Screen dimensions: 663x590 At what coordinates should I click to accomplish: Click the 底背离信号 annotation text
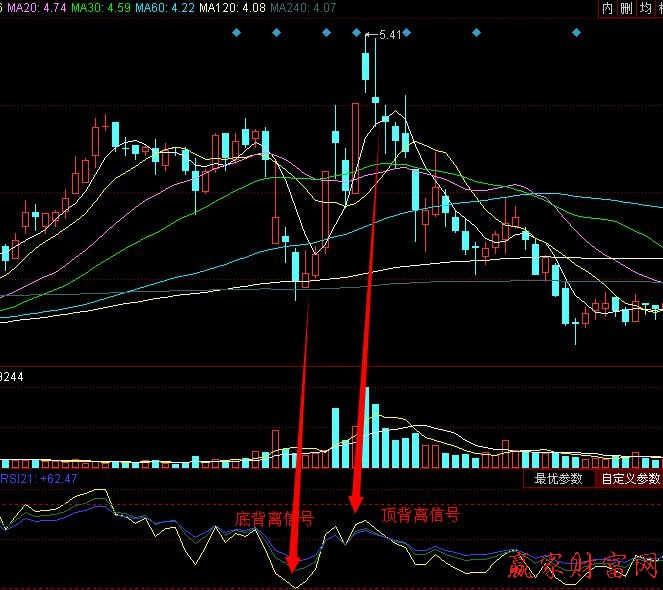[273, 519]
